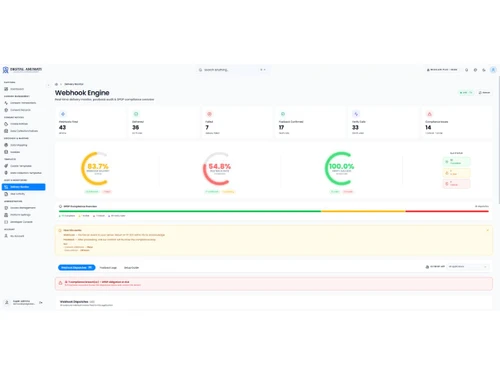The height and width of the screenshot is (375, 500).
Task: Click the 54.8% postback rate gauge
Action: [x=219, y=168]
